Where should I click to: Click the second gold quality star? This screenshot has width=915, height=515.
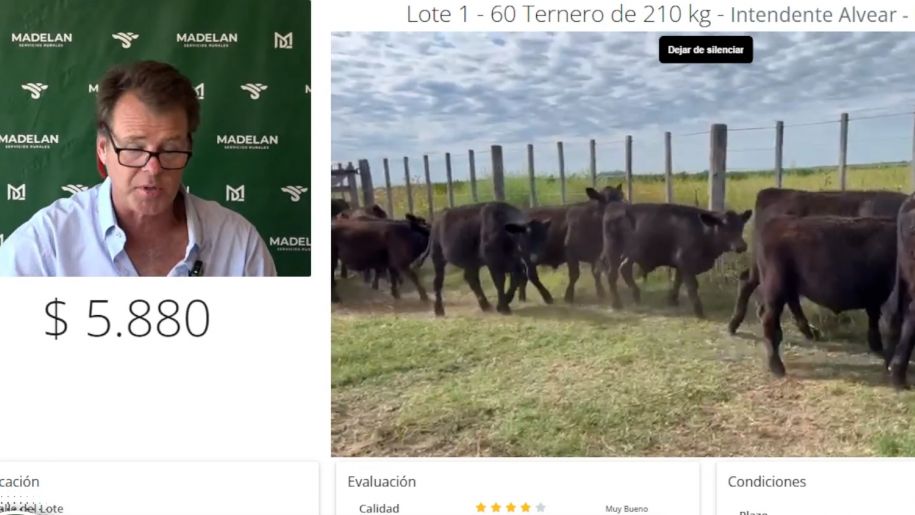click(496, 507)
